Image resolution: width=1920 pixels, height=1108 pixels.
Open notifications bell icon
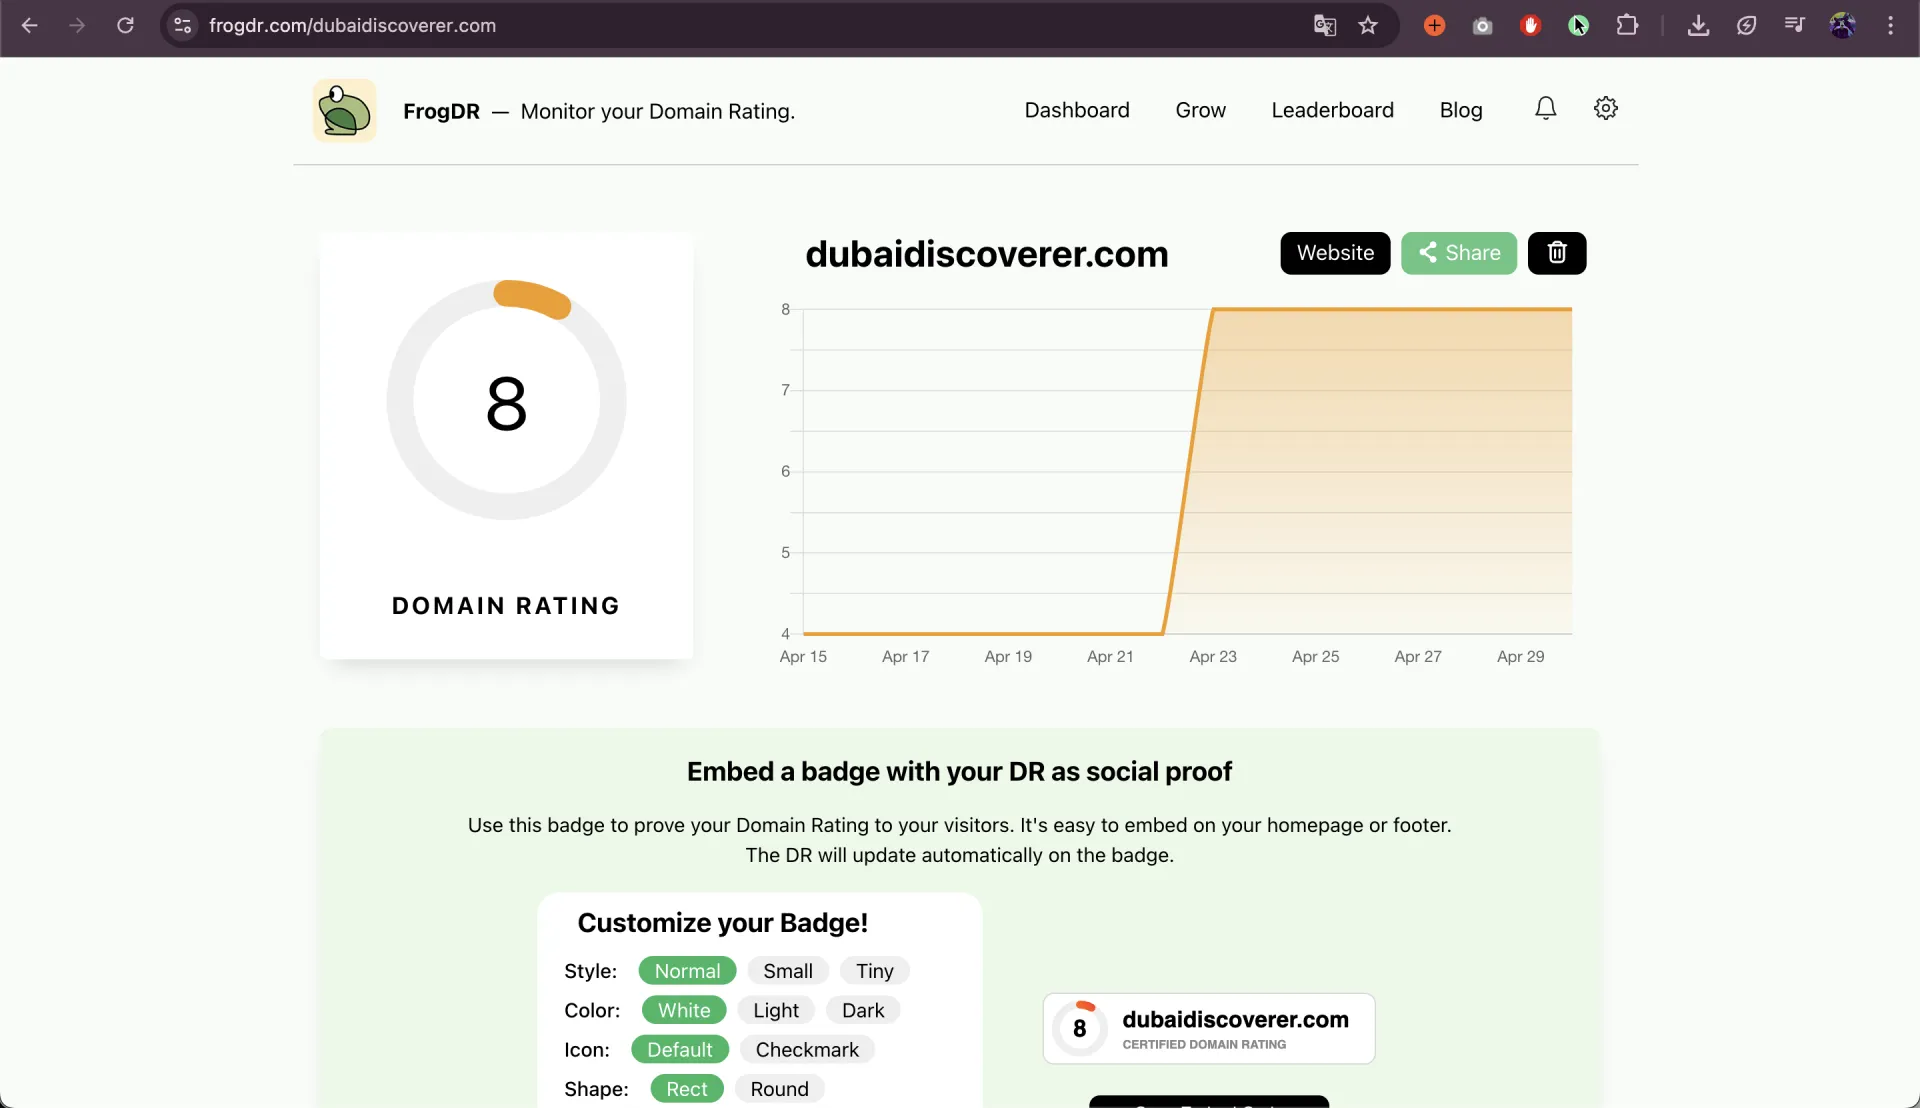coord(1545,109)
